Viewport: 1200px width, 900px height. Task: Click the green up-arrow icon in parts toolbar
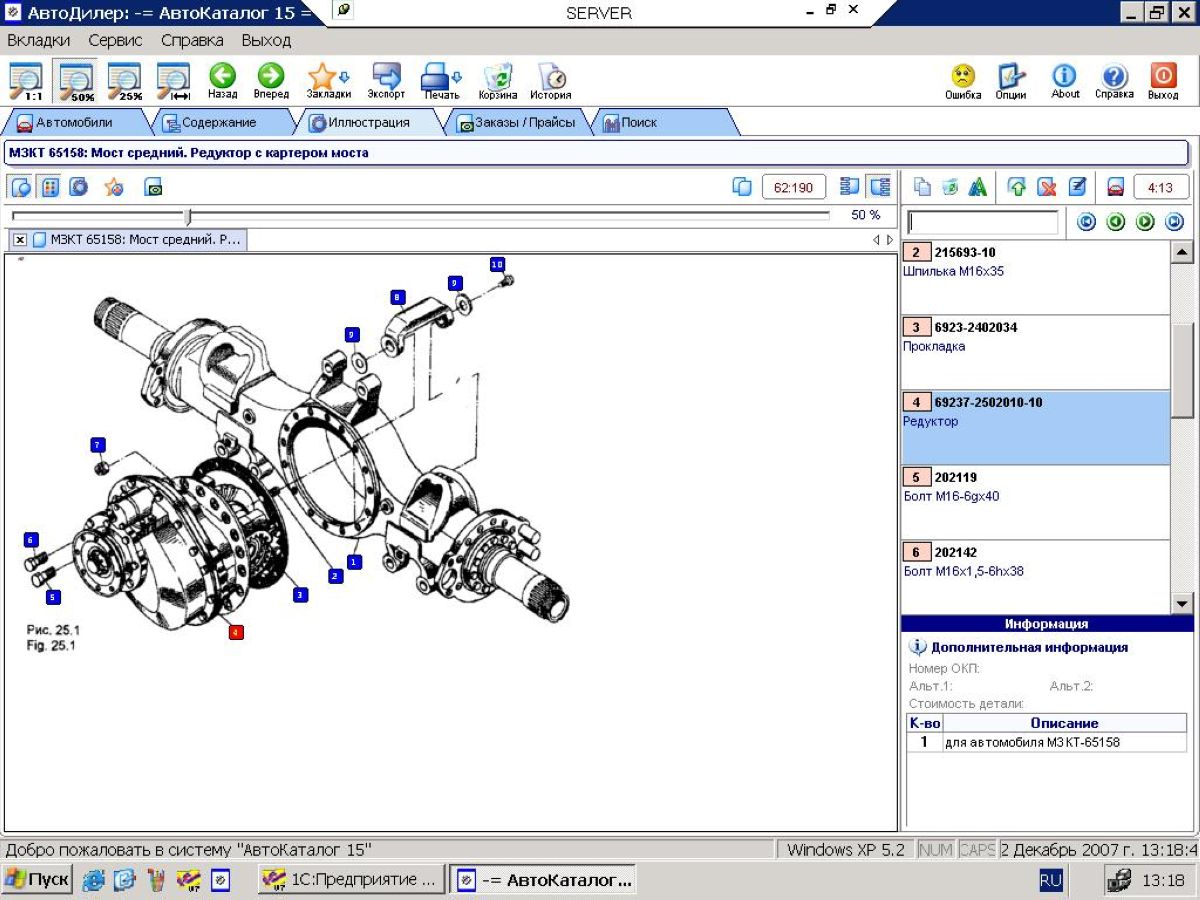pos(1017,187)
